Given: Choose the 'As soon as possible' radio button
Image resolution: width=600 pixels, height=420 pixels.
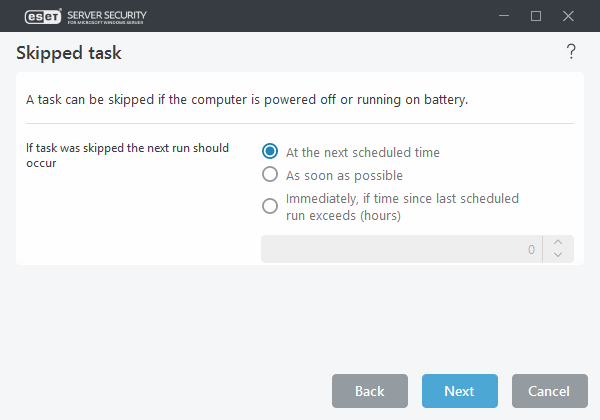Looking at the screenshot, I should point(269,175).
